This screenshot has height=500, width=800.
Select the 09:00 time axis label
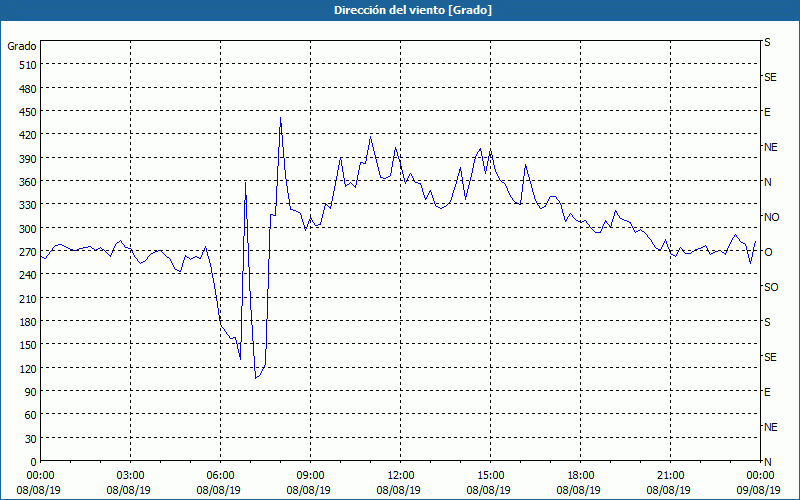[310, 476]
